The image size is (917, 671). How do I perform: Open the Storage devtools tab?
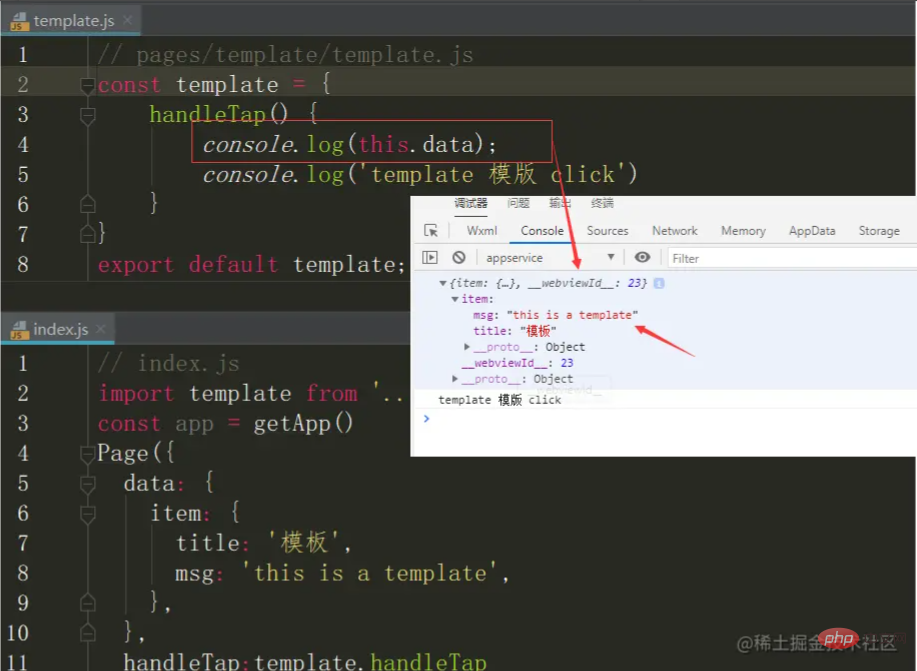(879, 230)
